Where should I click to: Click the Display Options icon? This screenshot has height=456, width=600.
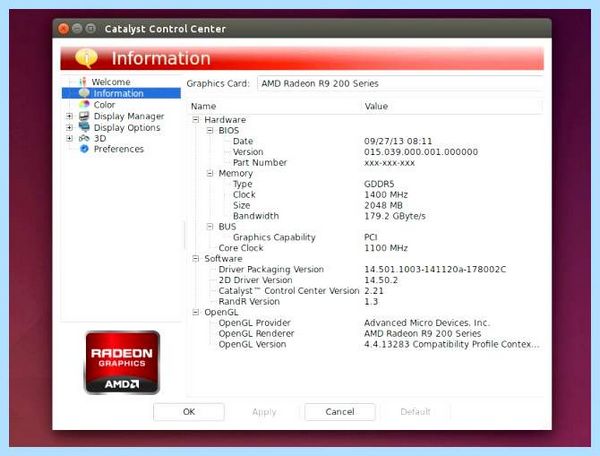[x=84, y=127]
